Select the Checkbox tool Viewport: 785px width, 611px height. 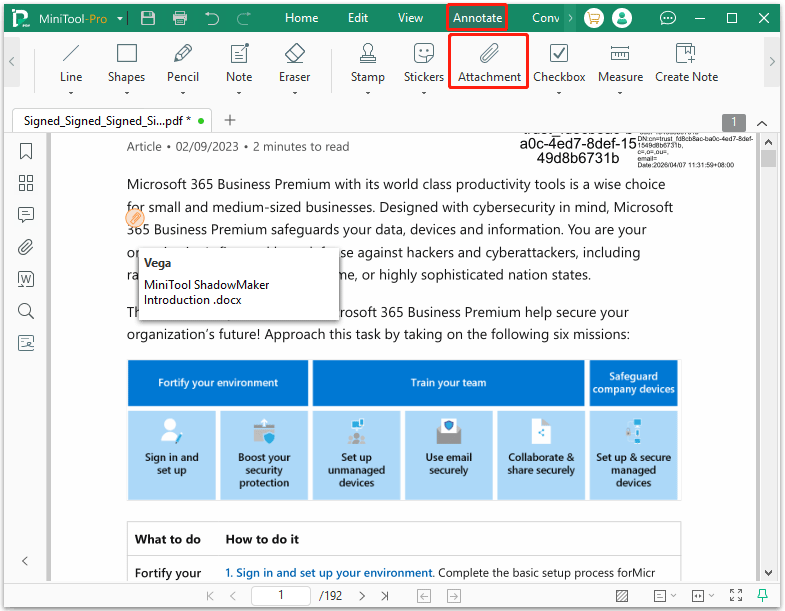[x=559, y=63]
